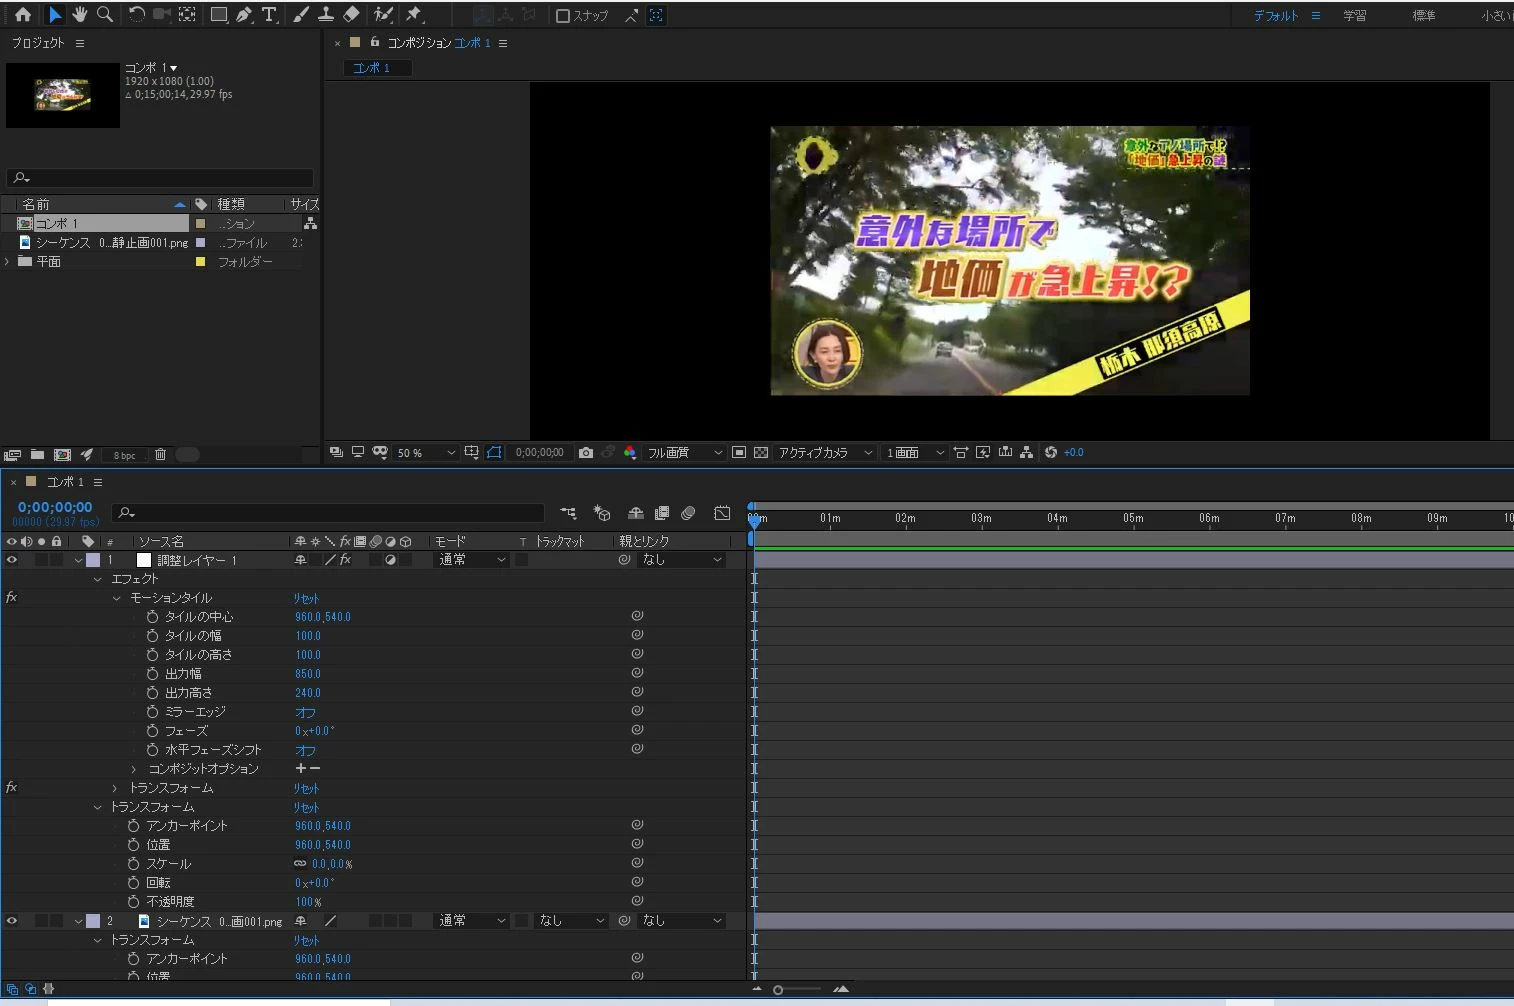This screenshot has height=1006, width=1514.
Task: Click the Home icon in the toolbar
Action: tap(22, 15)
